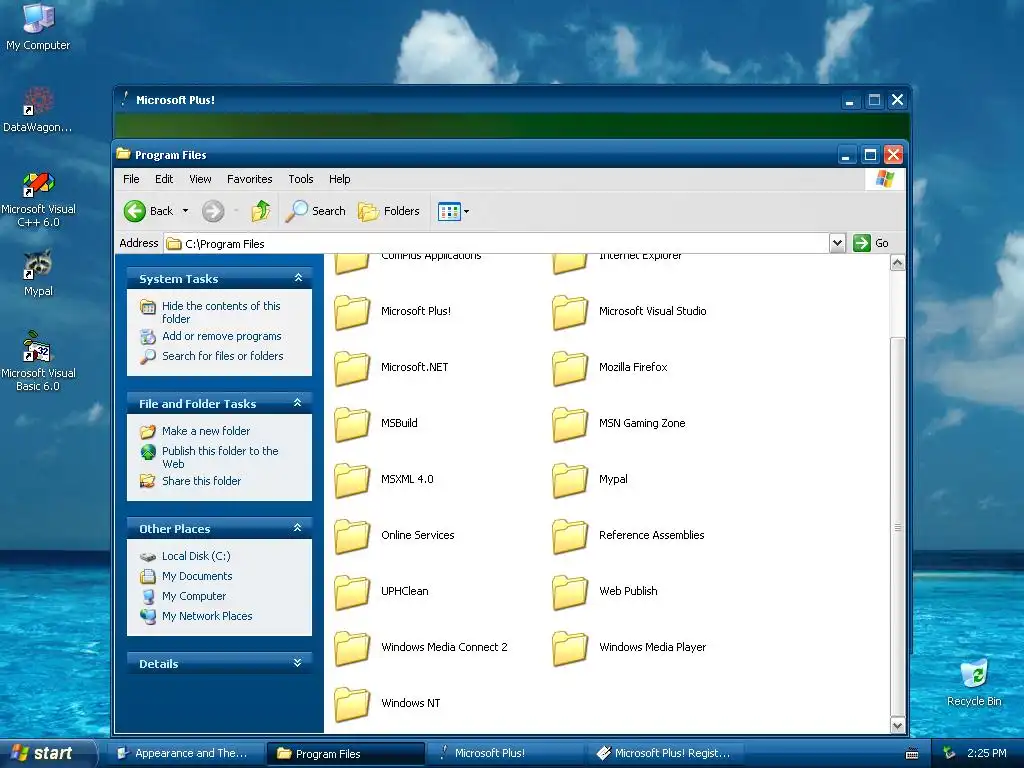Collapse the Other Places panel
The height and width of the screenshot is (768, 1024).
298,528
